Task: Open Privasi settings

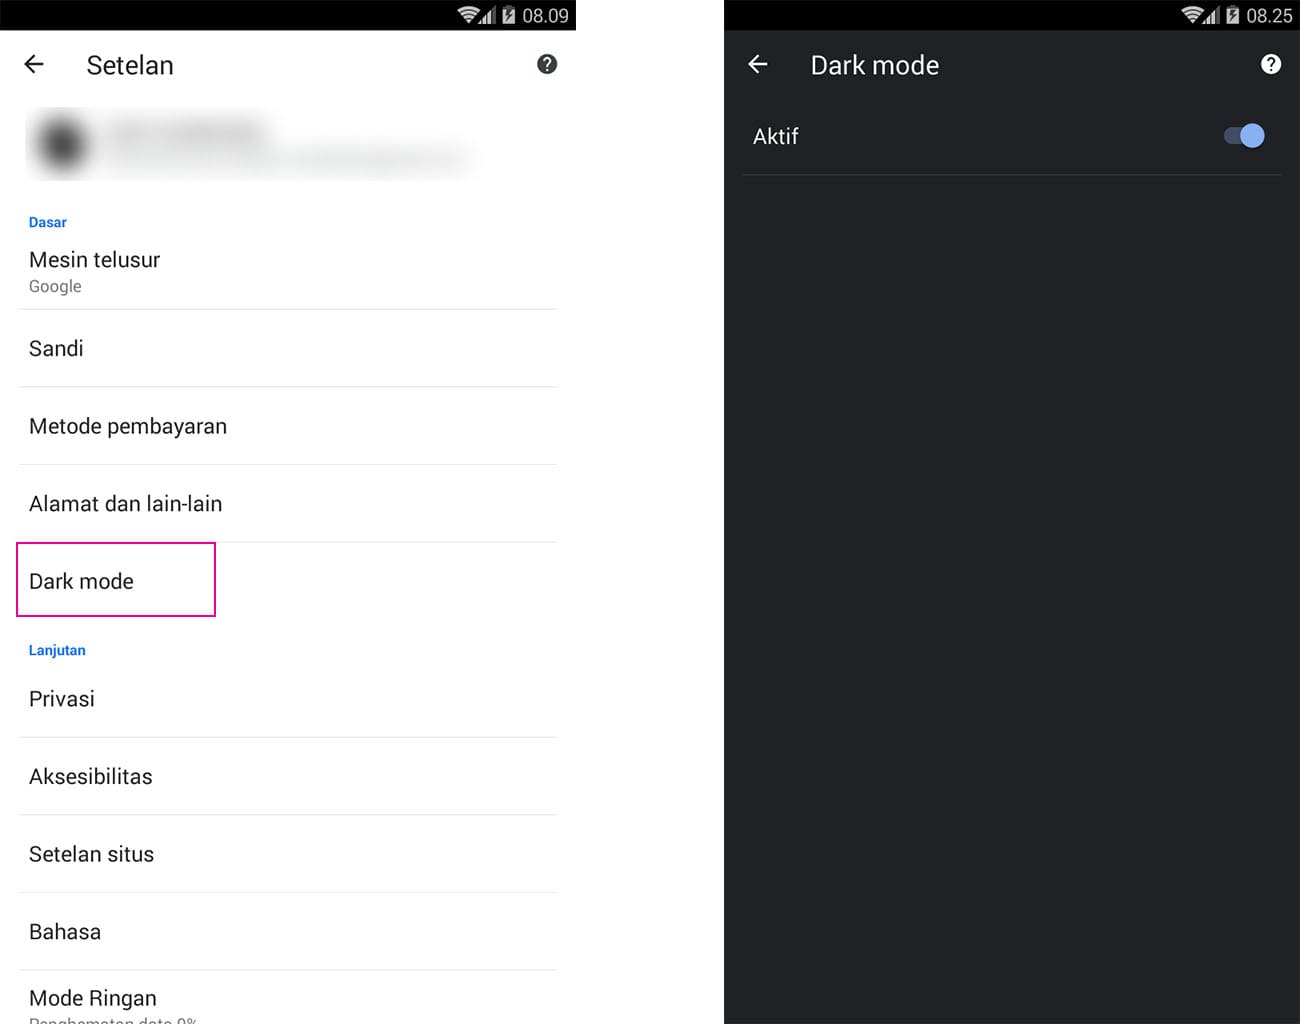Action: [x=62, y=699]
